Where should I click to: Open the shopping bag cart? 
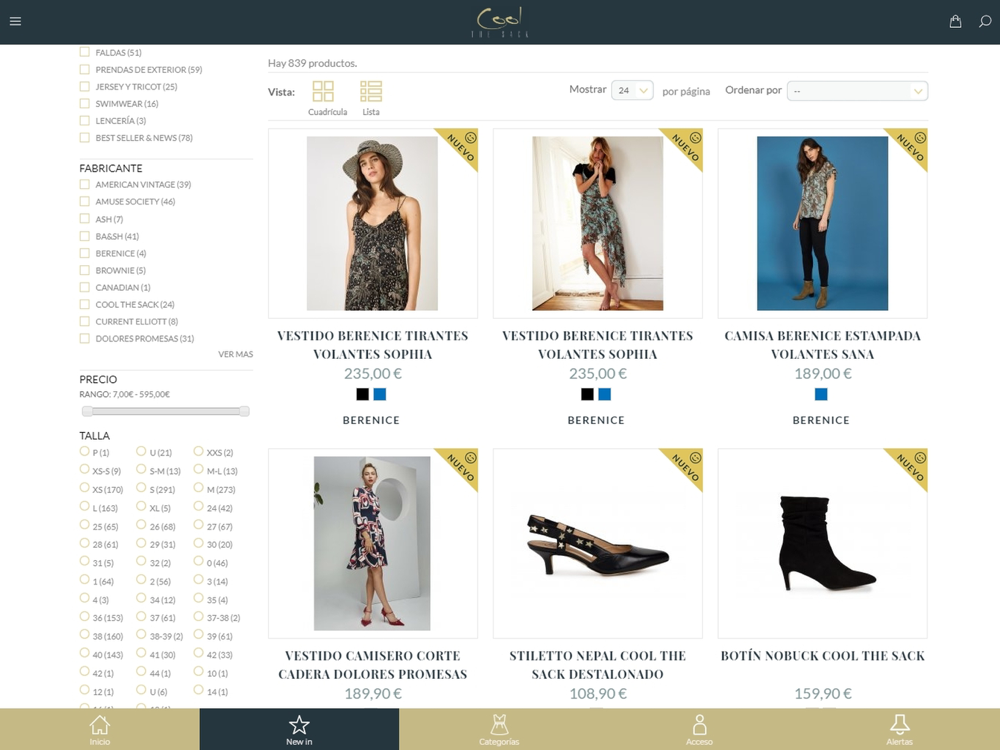955,22
